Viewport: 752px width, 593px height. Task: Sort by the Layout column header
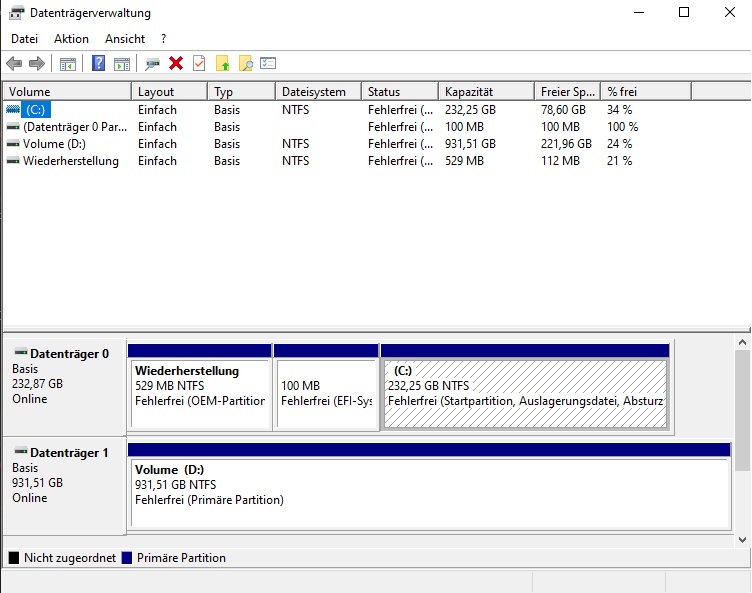[x=169, y=92]
